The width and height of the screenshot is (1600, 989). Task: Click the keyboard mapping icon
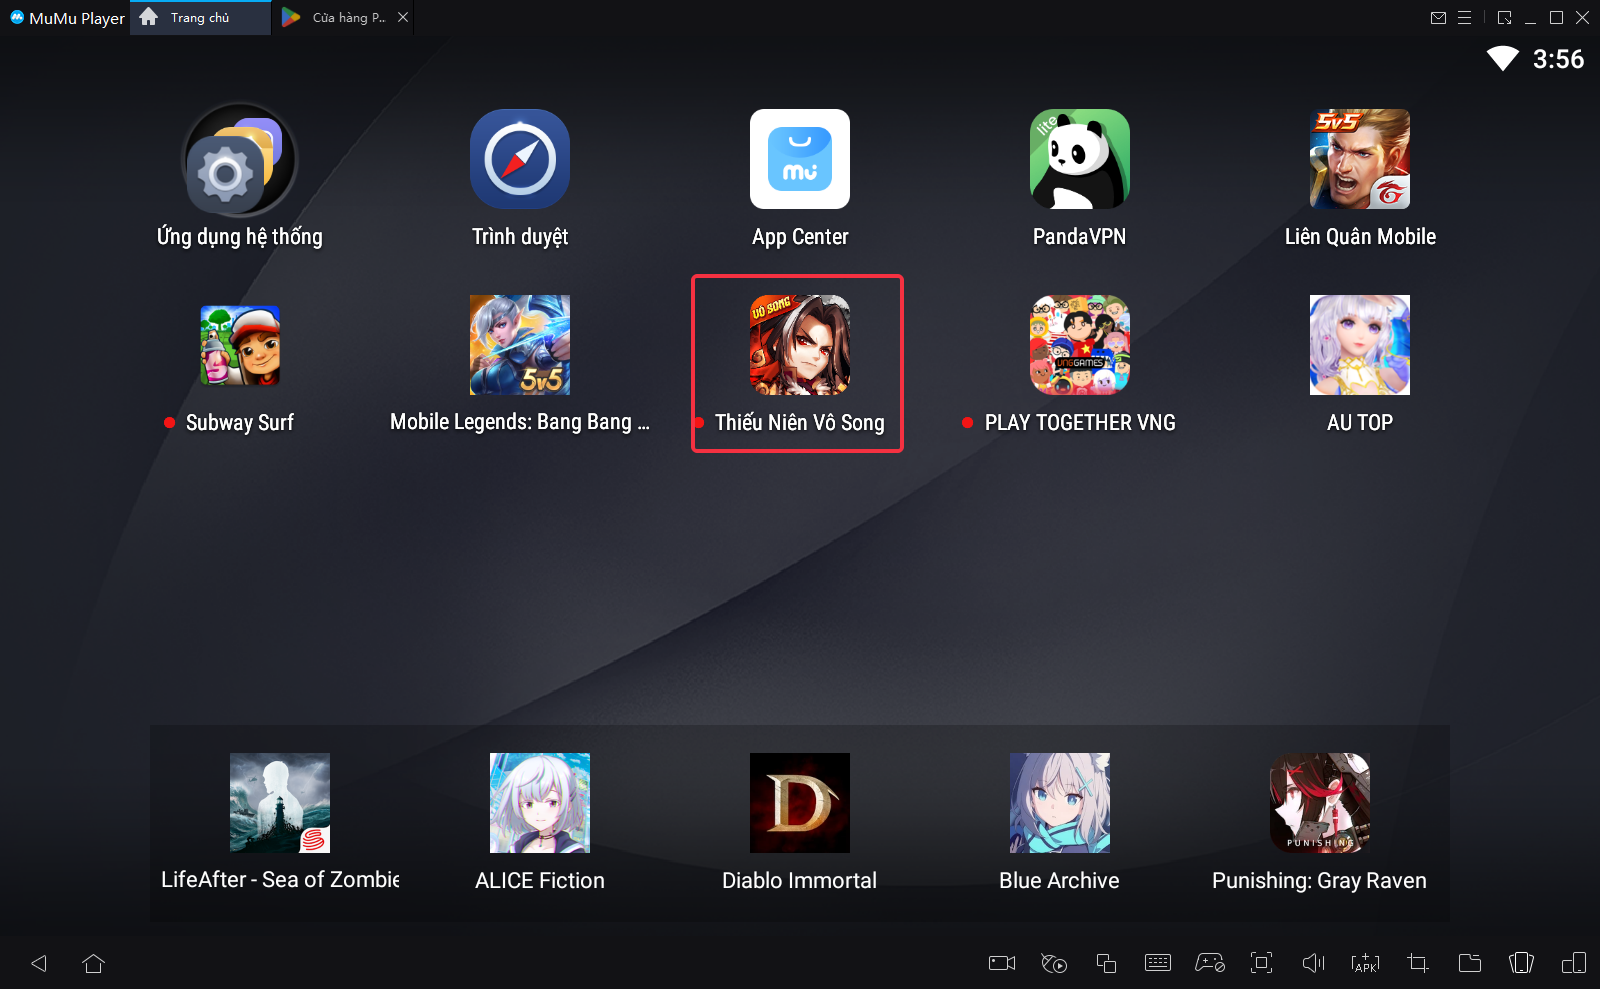(1157, 963)
